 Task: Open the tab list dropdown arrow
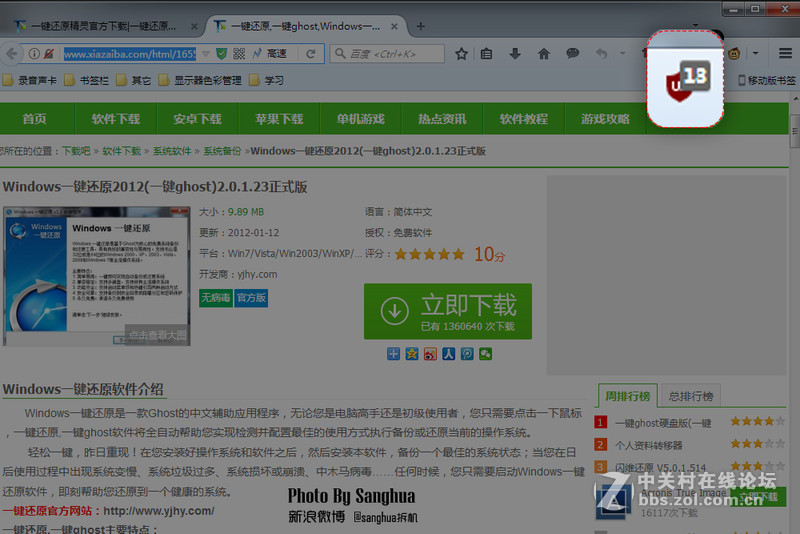click(695, 25)
